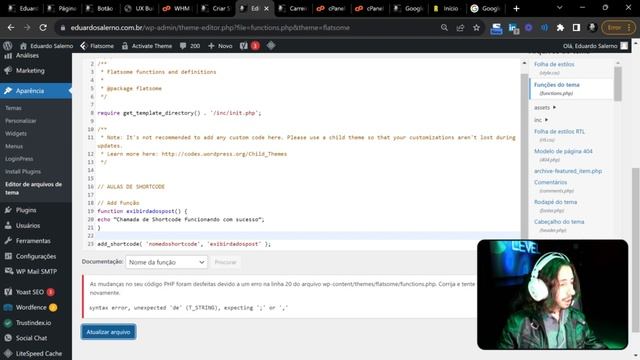Open the WP Mail SMTP menu
640x360 pixels.
point(36,271)
